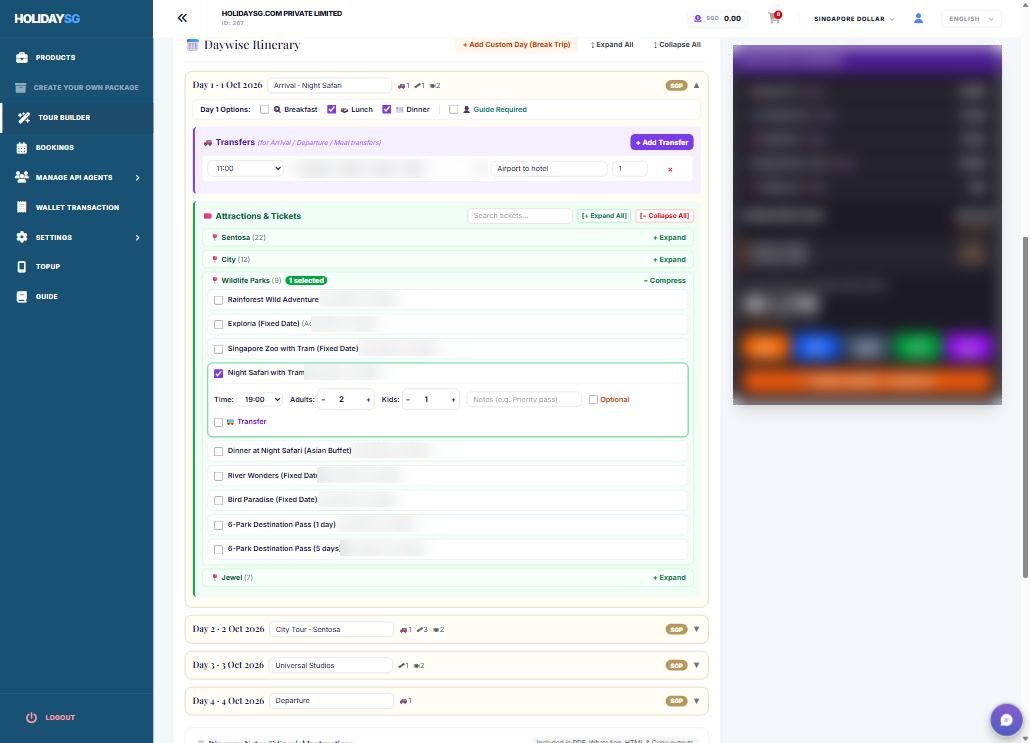The image size is (1030, 743).
Task: Open the Singapore Dollar currency dropdown
Action: point(854,19)
